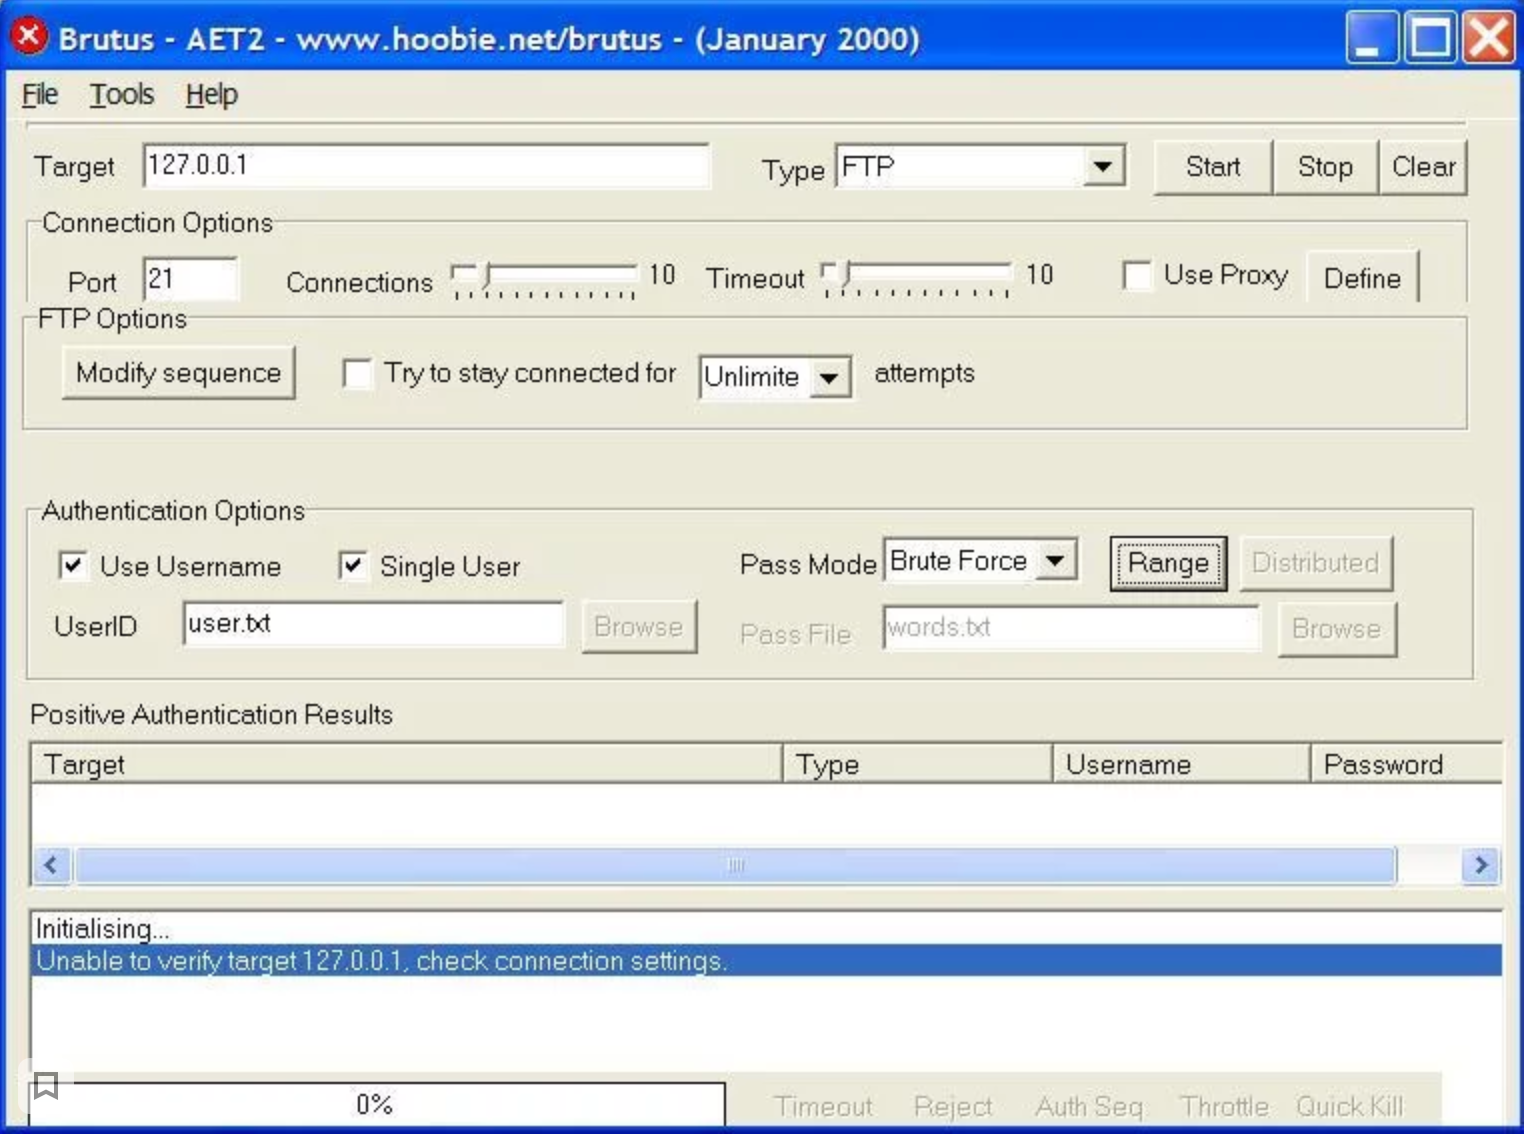Viewport: 1524px width, 1134px height.
Task: Click the Password column header
Action: point(1406,764)
